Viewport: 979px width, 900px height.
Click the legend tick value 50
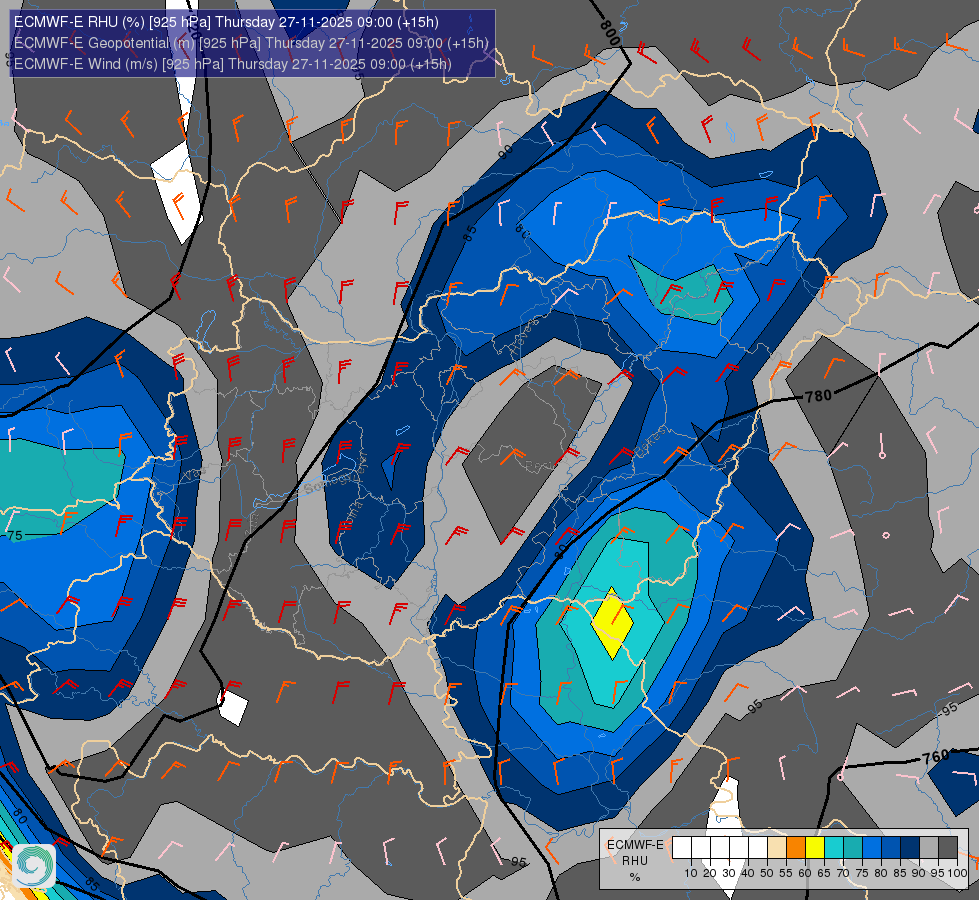tap(767, 873)
